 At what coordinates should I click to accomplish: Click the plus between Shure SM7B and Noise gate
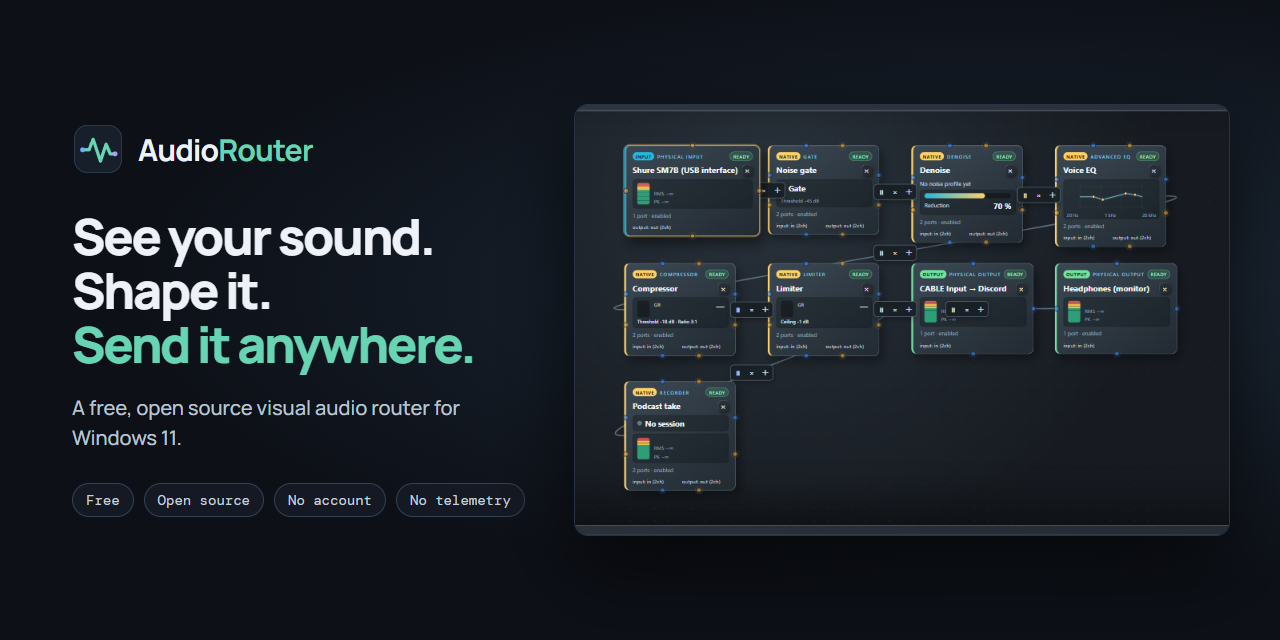[x=777, y=190]
